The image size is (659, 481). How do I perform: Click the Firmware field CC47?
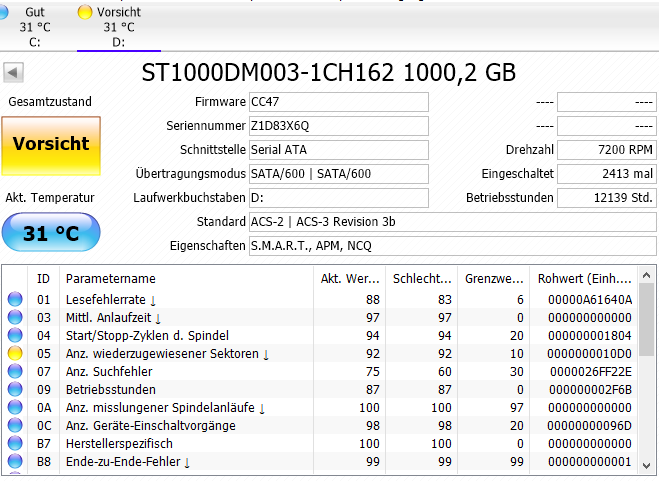[339, 102]
